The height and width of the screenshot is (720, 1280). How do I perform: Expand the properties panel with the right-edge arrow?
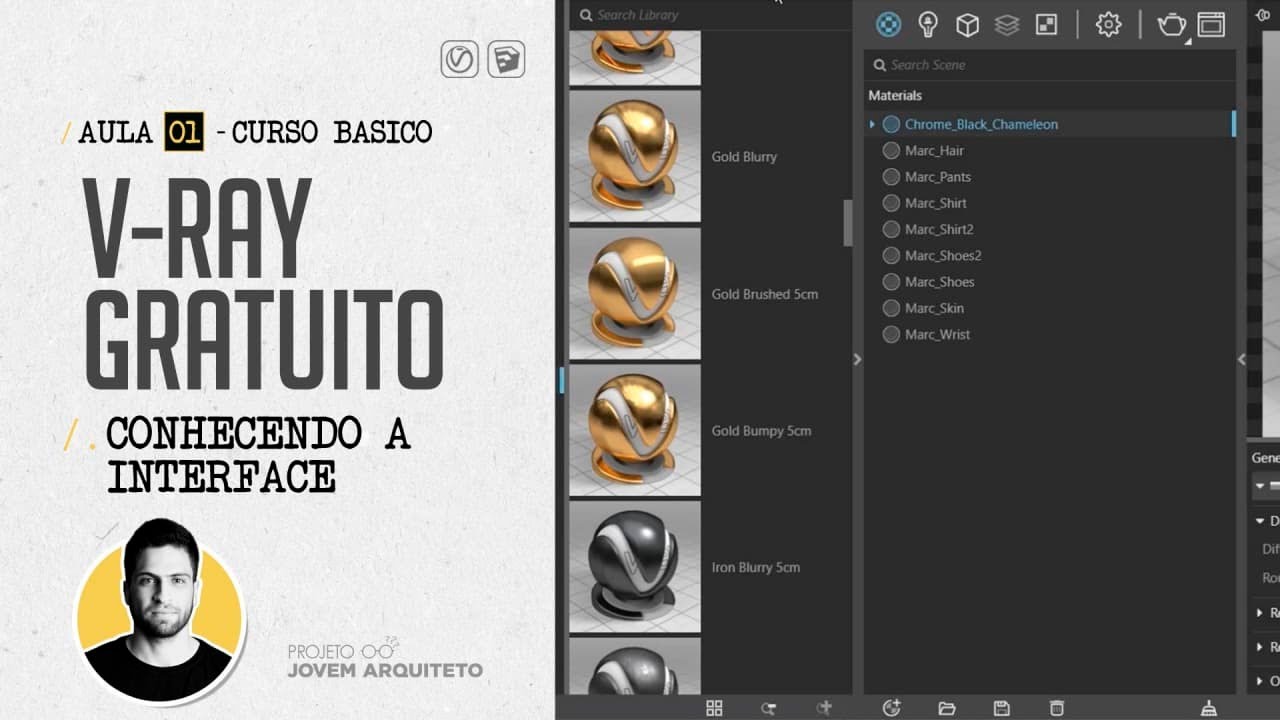click(1242, 359)
